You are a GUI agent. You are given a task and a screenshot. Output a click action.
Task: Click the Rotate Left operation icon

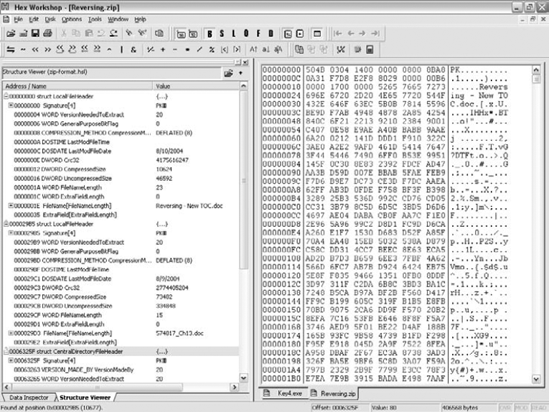60,50
